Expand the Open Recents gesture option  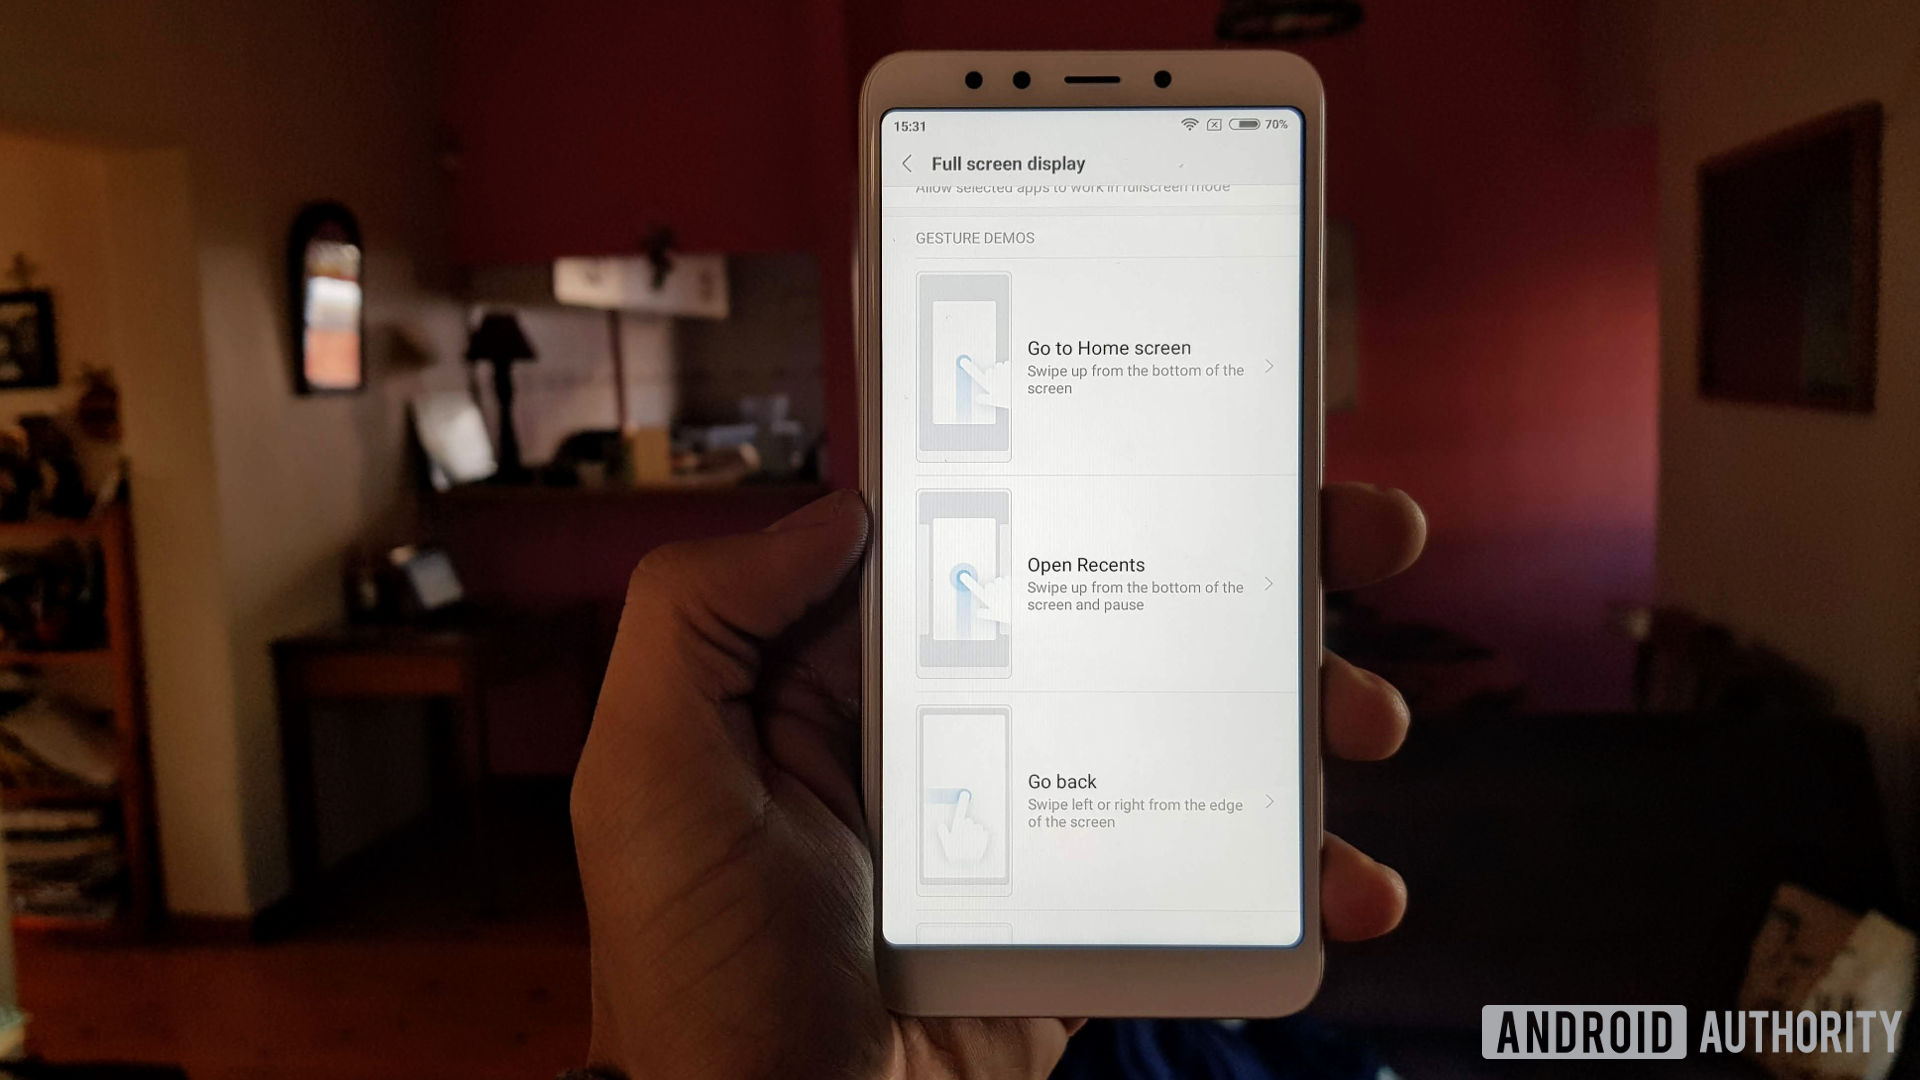pyautogui.click(x=1269, y=582)
